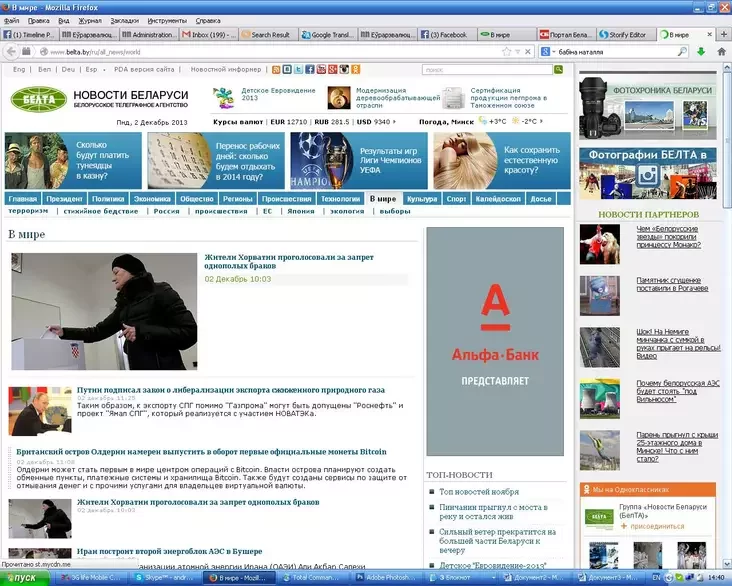Switch to the Storify Editor tab
Viewport: 732px width, 586px height.
[x=625, y=35]
